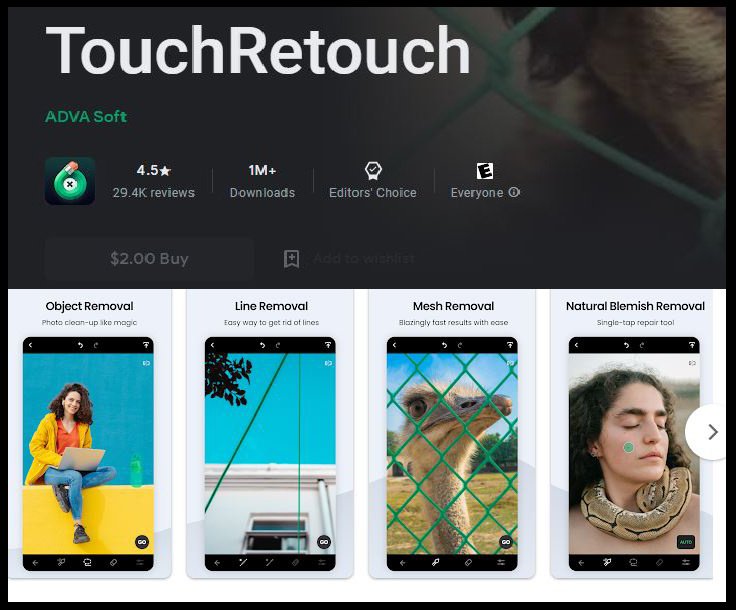Click the "Blazingly fast results with ease" caption

[x=453, y=322]
